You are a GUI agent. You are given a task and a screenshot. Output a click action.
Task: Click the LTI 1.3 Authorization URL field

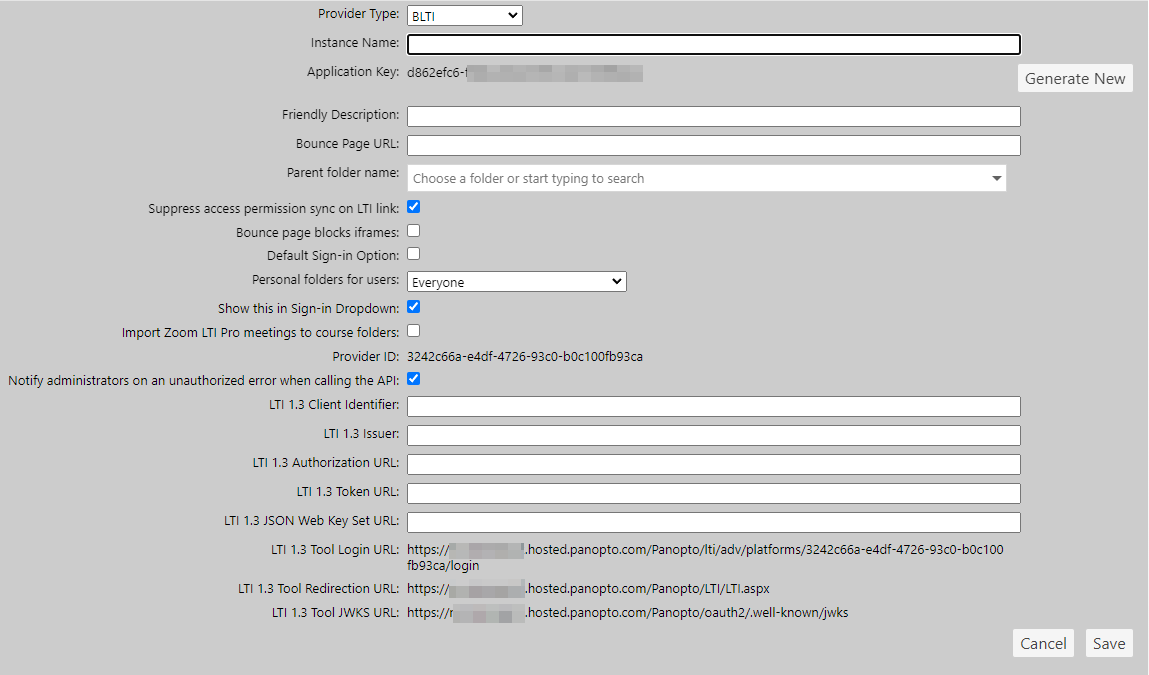[x=714, y=464]
